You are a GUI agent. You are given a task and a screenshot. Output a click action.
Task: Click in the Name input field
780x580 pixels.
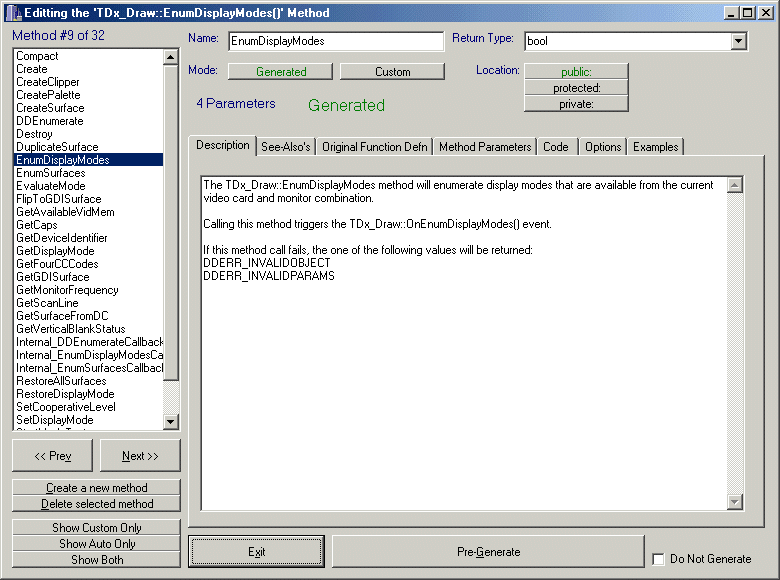click(335, 42)
